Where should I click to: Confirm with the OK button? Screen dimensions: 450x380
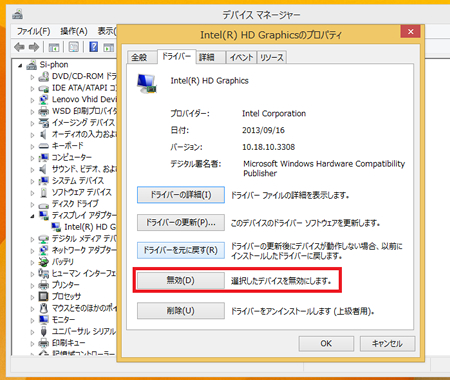coord(326,343)
